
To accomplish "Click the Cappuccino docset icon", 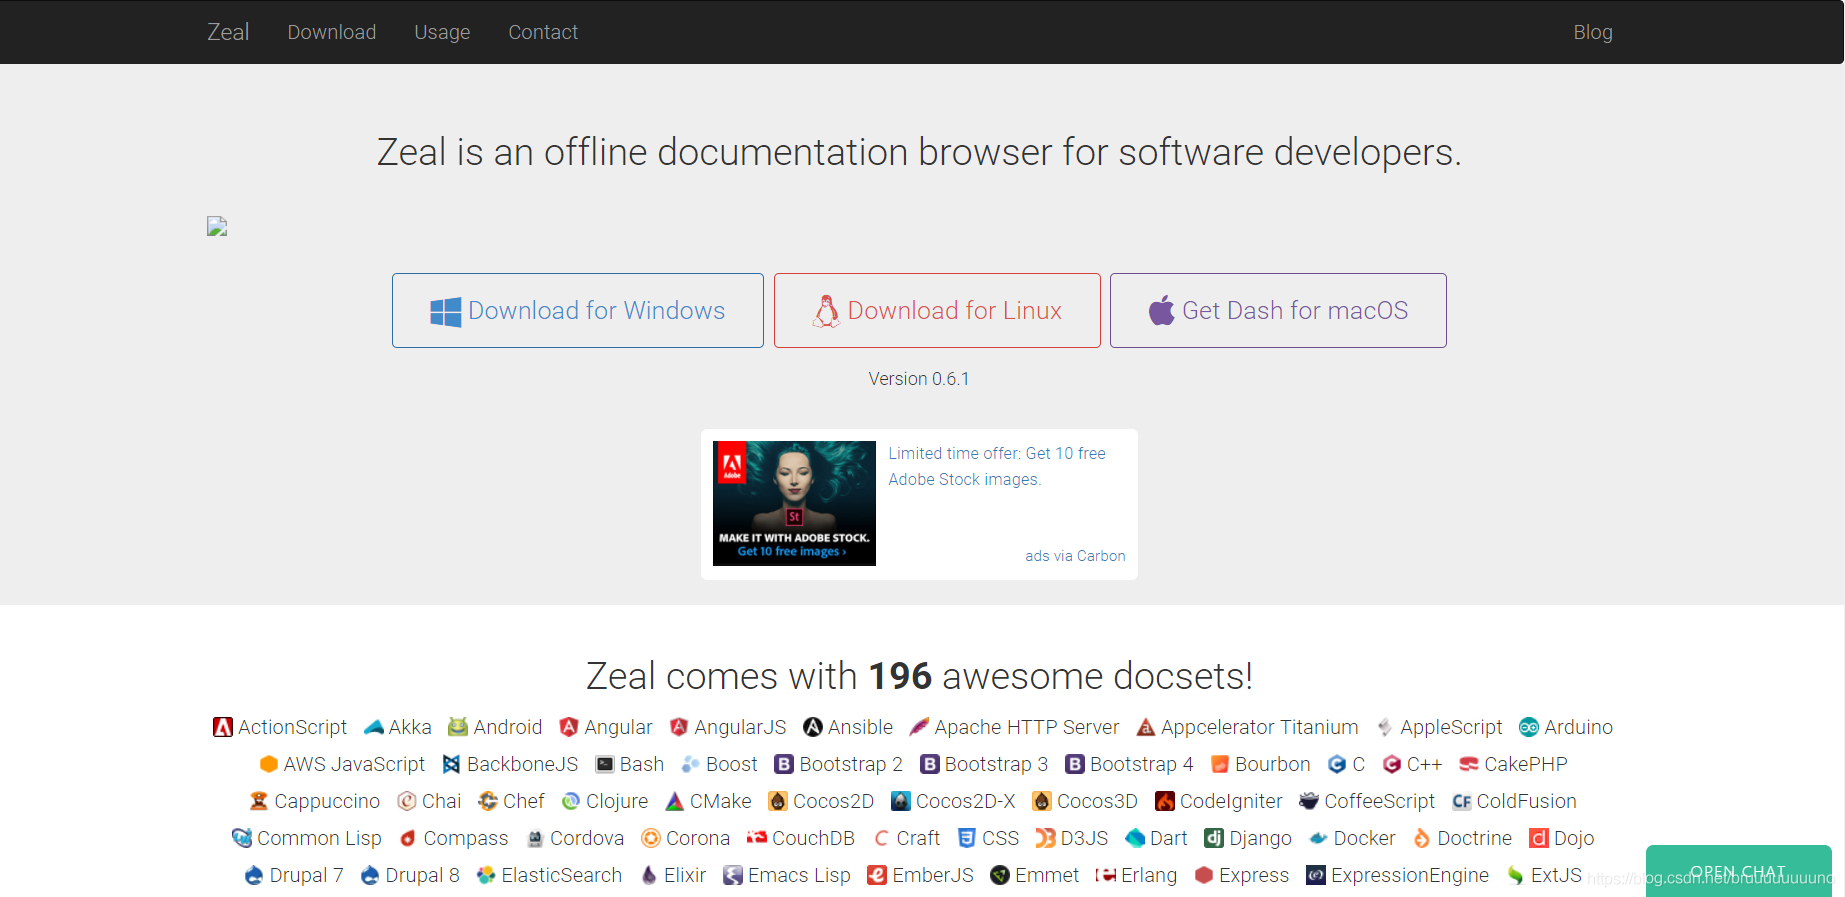I will click(259, 801).
